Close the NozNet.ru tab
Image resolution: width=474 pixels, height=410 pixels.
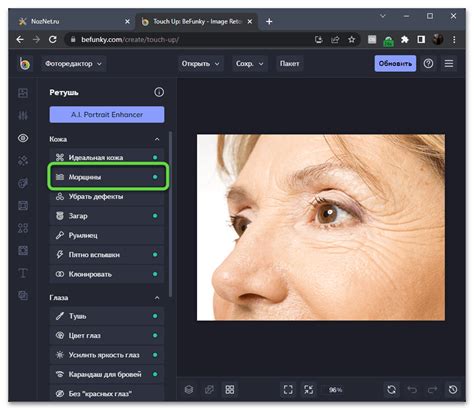(x=127, y=21)
